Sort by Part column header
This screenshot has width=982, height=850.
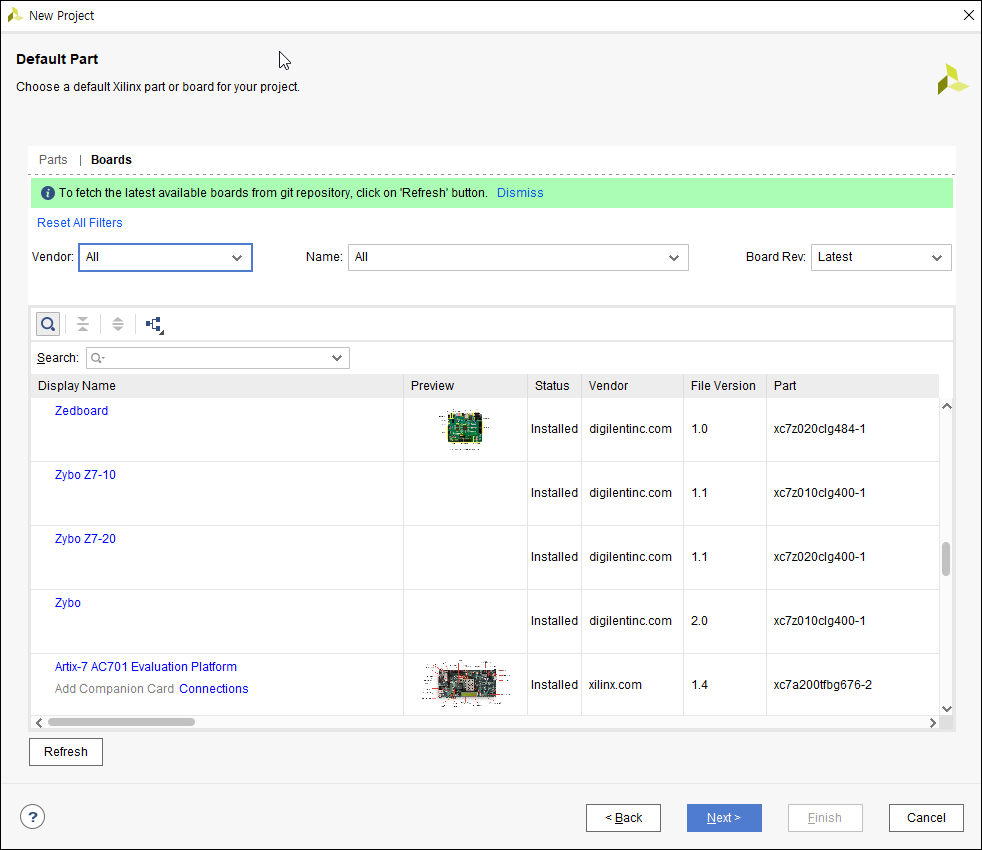[852, 386]
